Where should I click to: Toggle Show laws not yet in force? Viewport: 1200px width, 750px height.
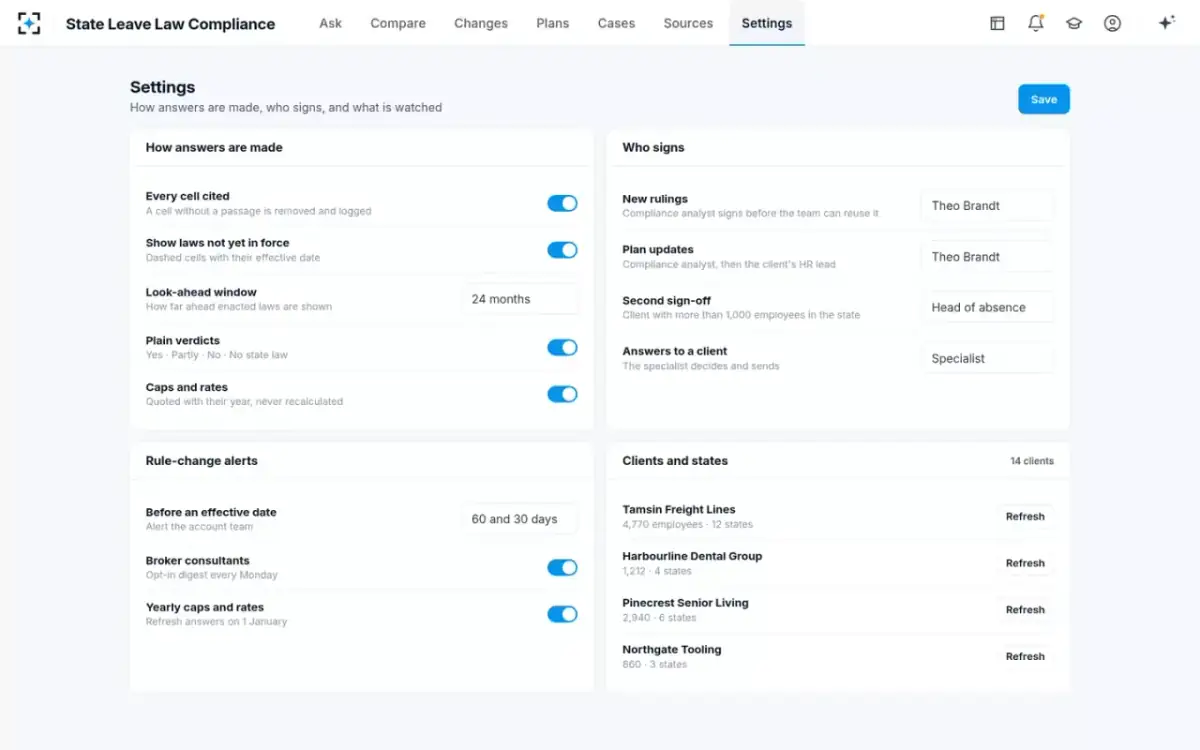[x=562, y=250]
